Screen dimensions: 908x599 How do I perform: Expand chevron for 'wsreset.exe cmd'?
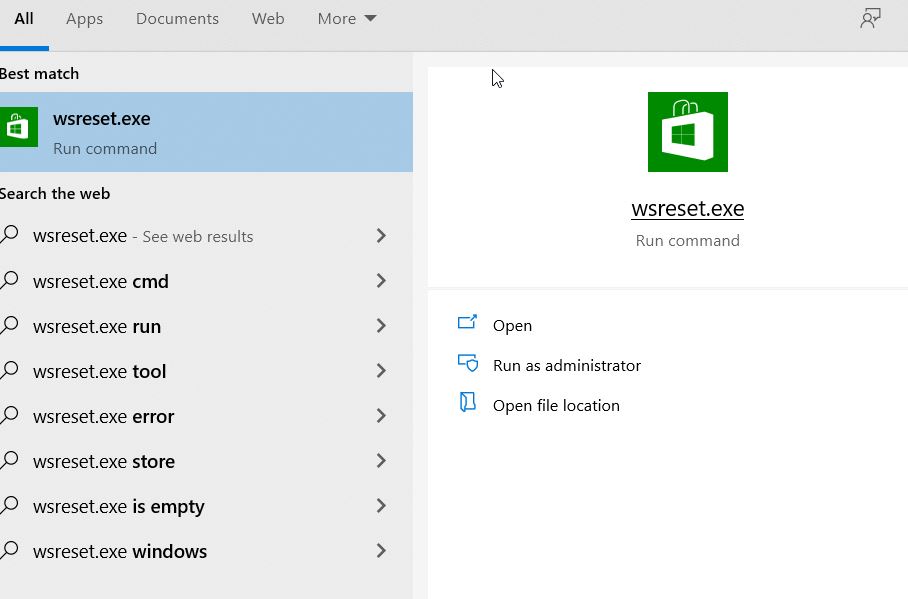381,281
